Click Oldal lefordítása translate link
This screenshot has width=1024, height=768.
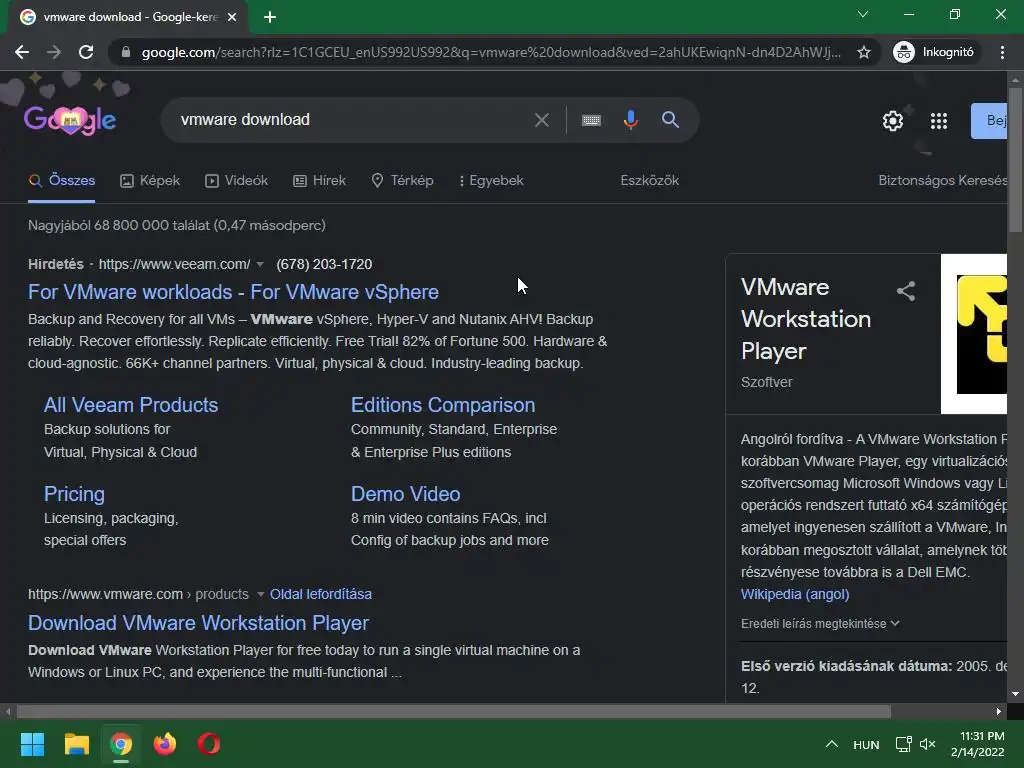click(x=321, y=594)
